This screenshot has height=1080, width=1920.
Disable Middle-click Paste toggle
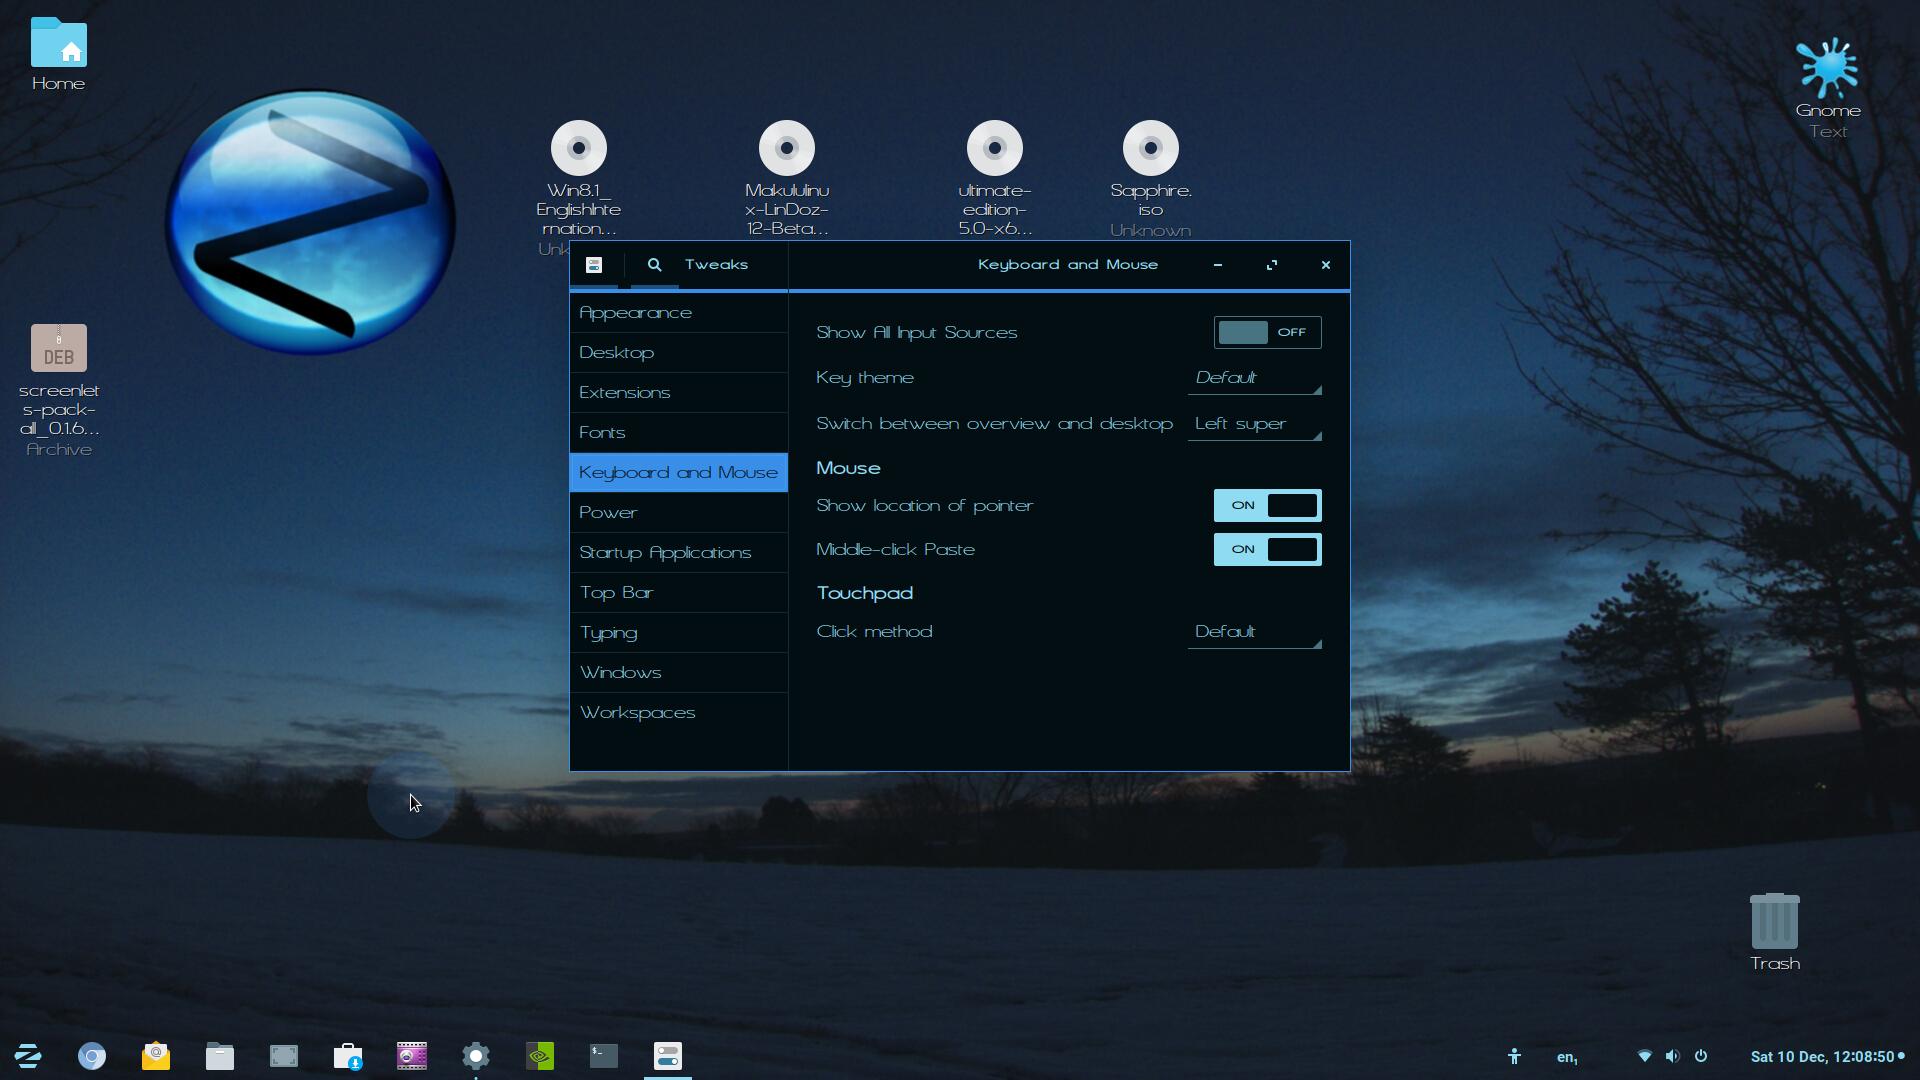pyautogui.click(x=1265, y=549)
